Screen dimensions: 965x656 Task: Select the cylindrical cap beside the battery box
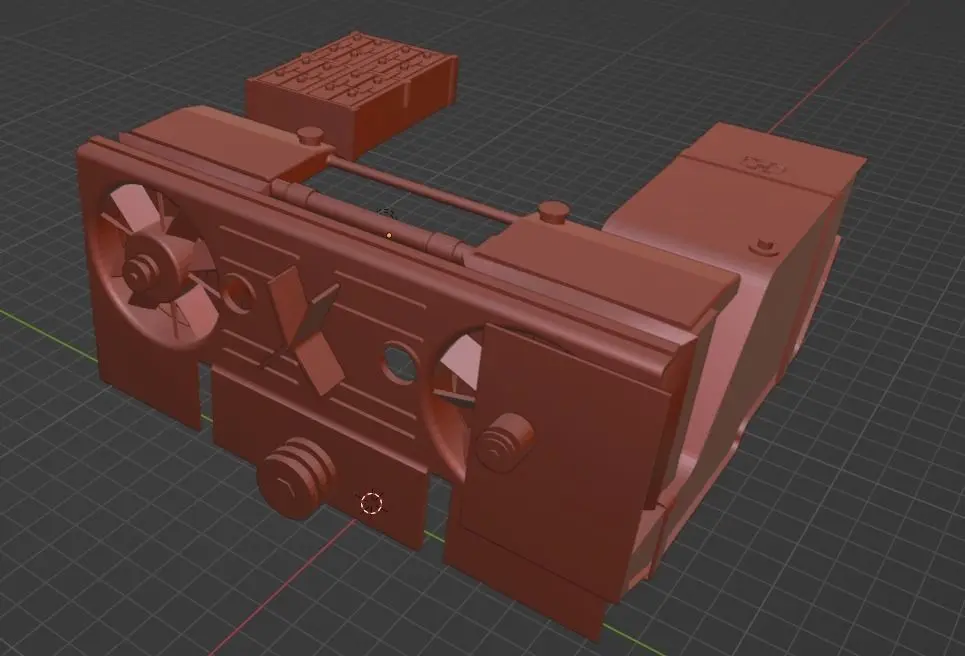click(x=310, y=136)
